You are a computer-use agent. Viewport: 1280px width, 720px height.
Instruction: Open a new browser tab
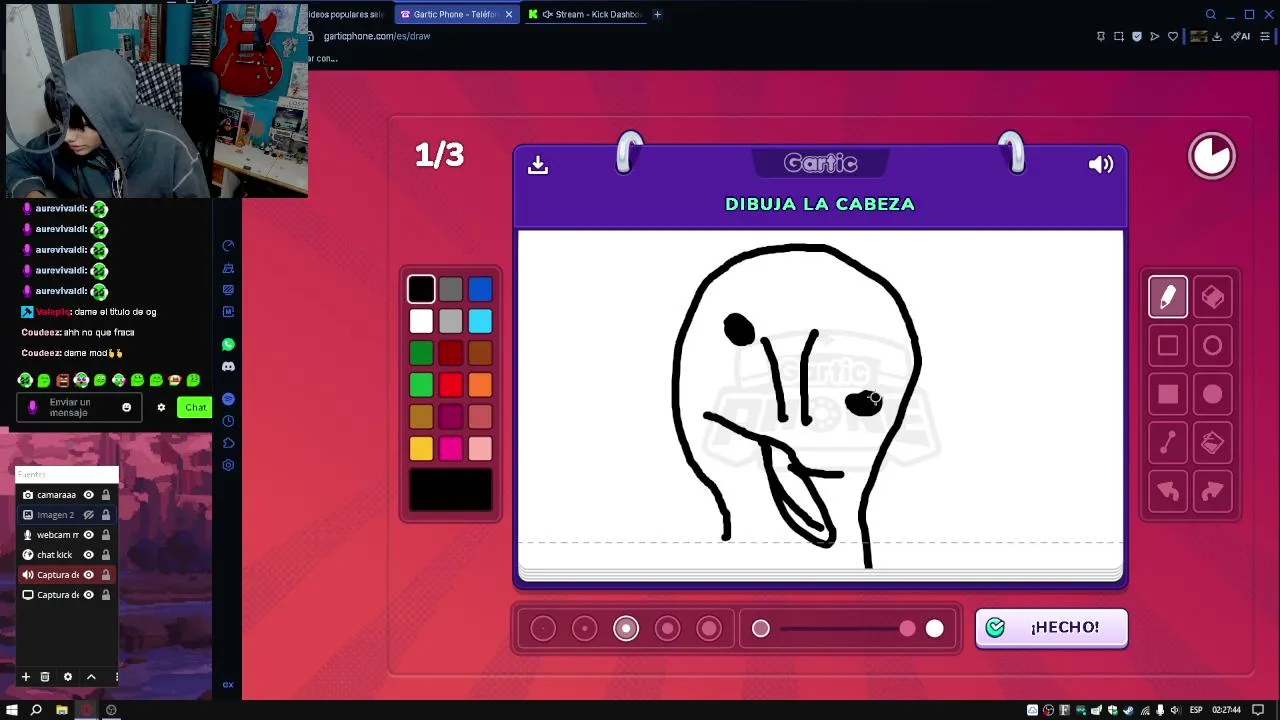[x=657, y=14]
